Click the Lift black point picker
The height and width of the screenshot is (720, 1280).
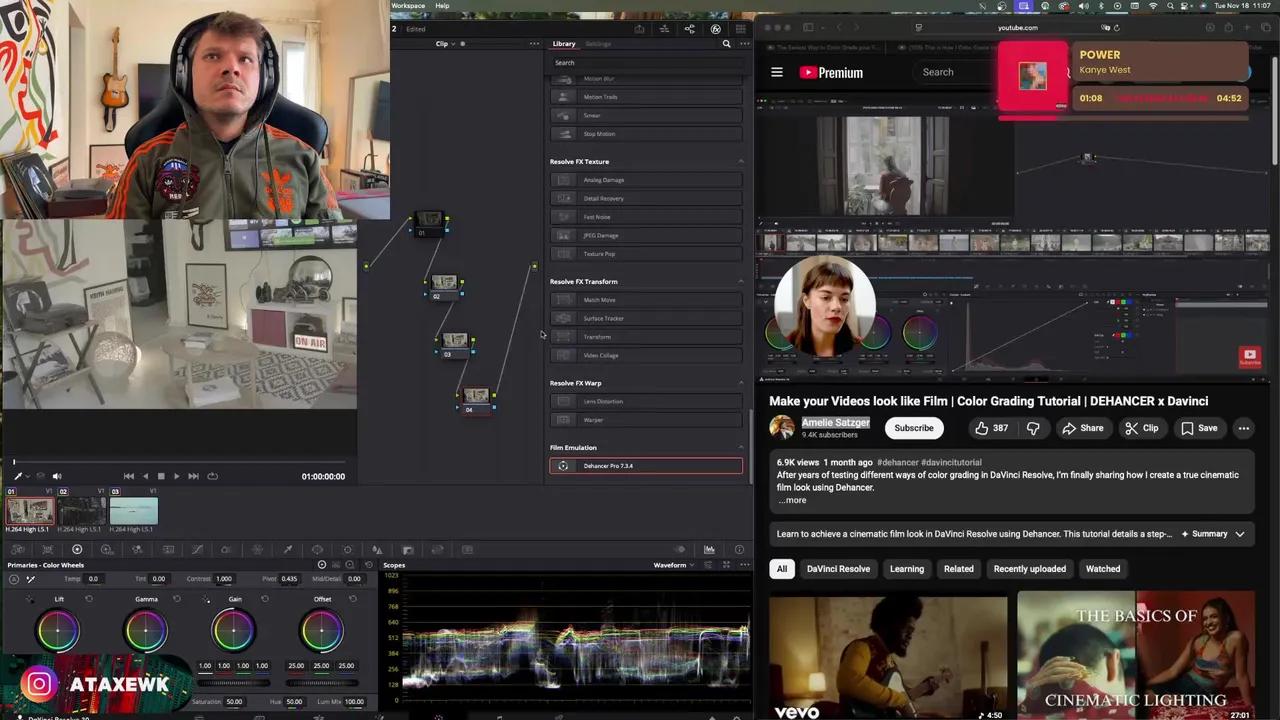(x=30, y=599)
